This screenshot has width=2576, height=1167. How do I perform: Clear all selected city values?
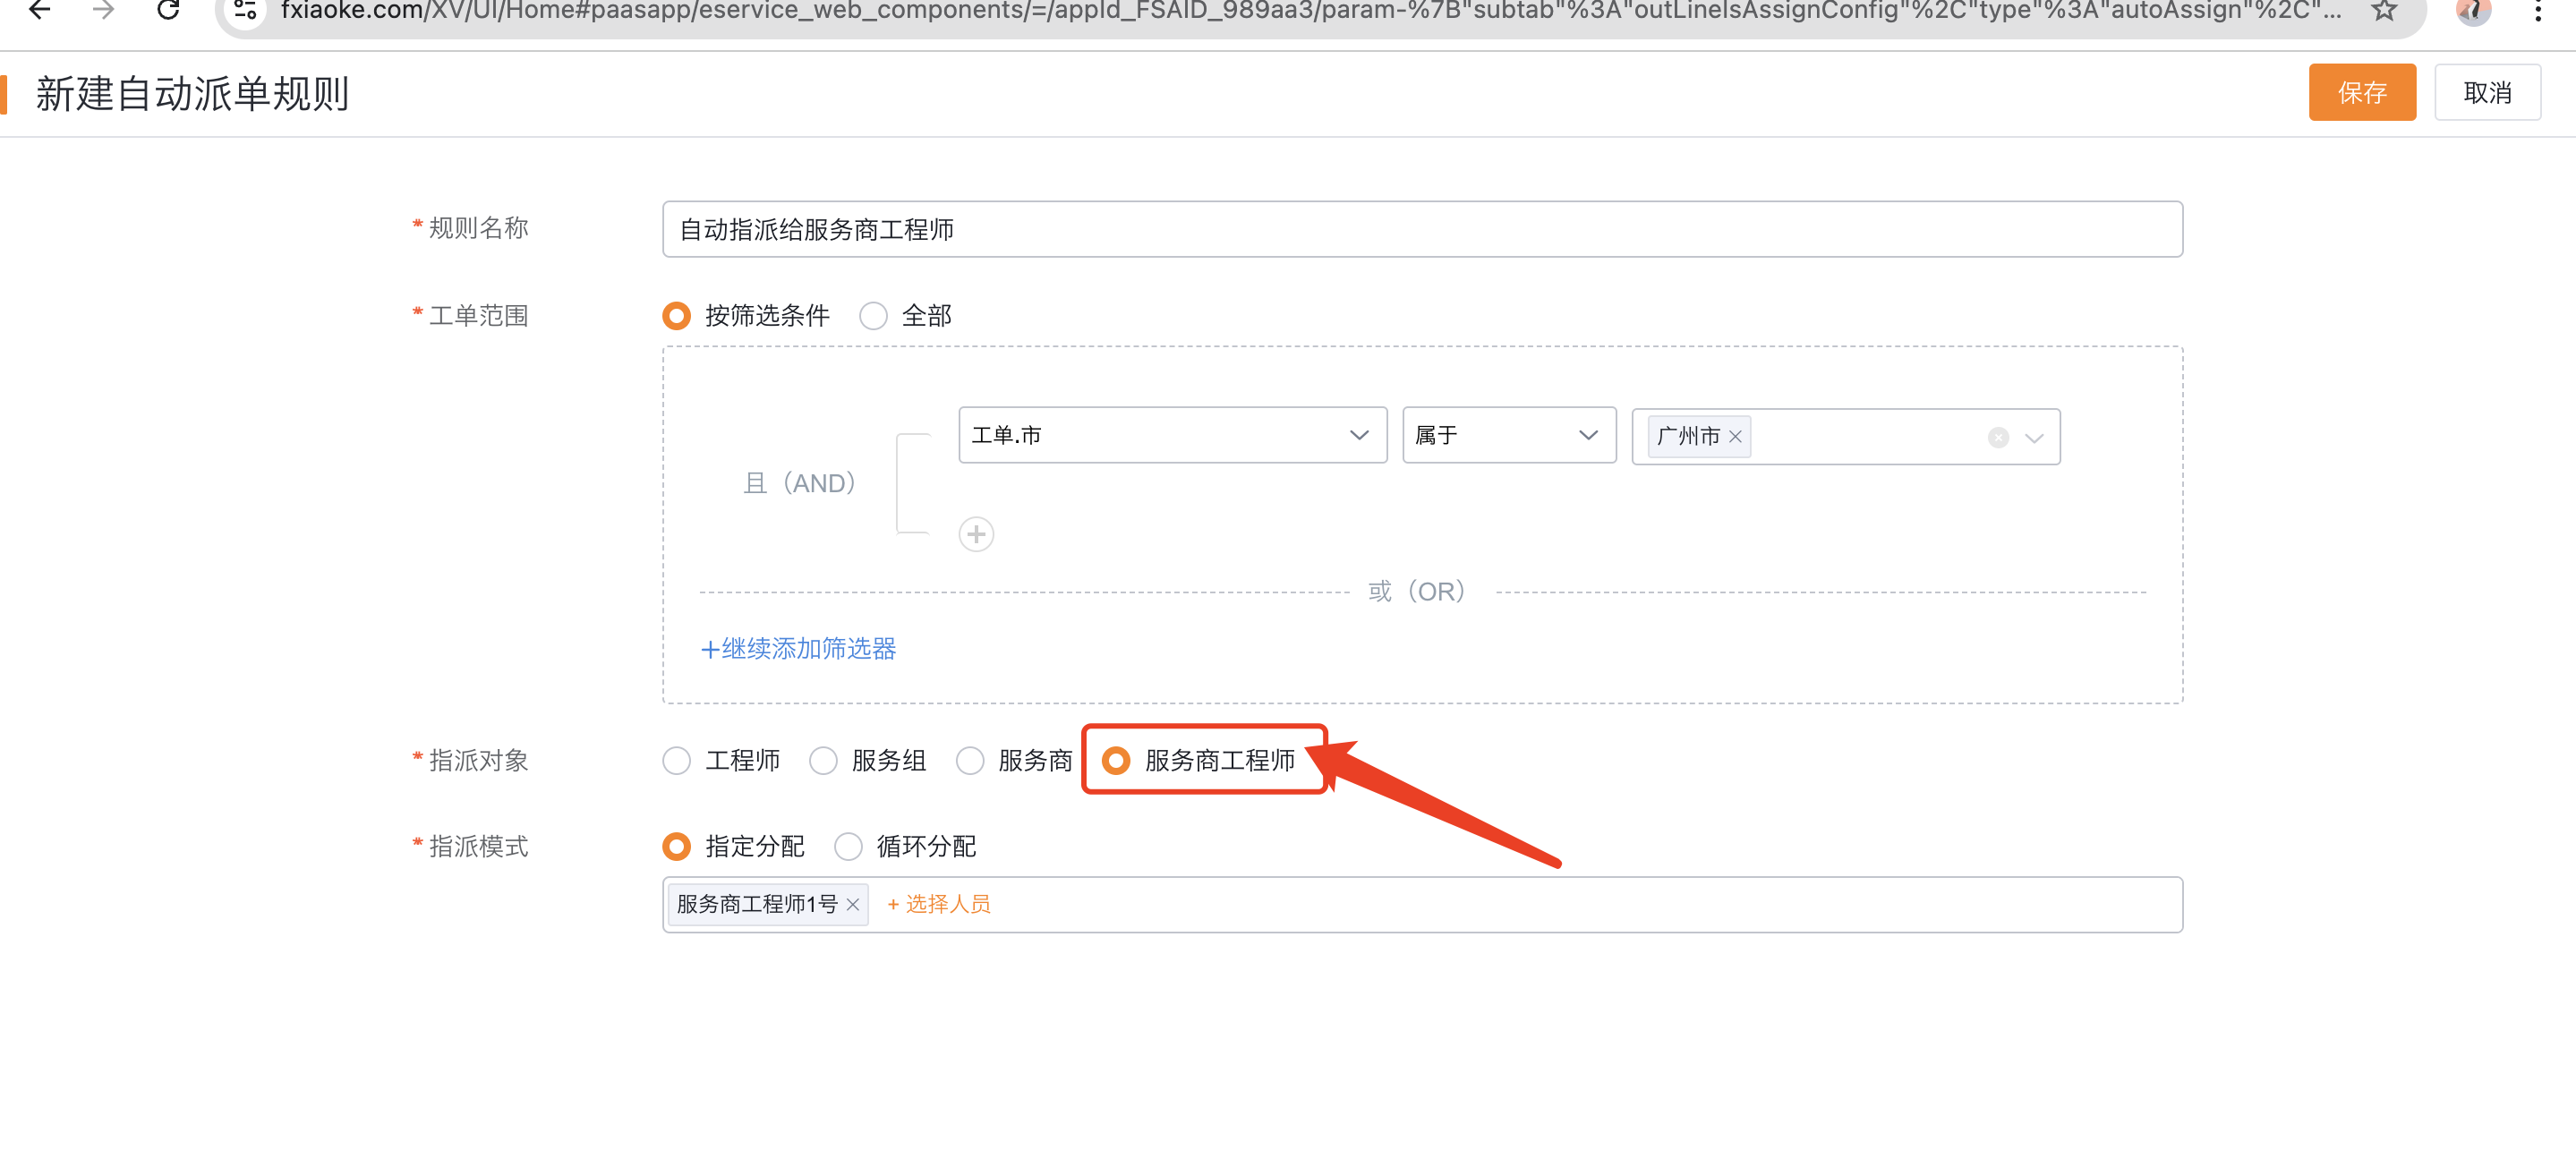[1997, 437]
